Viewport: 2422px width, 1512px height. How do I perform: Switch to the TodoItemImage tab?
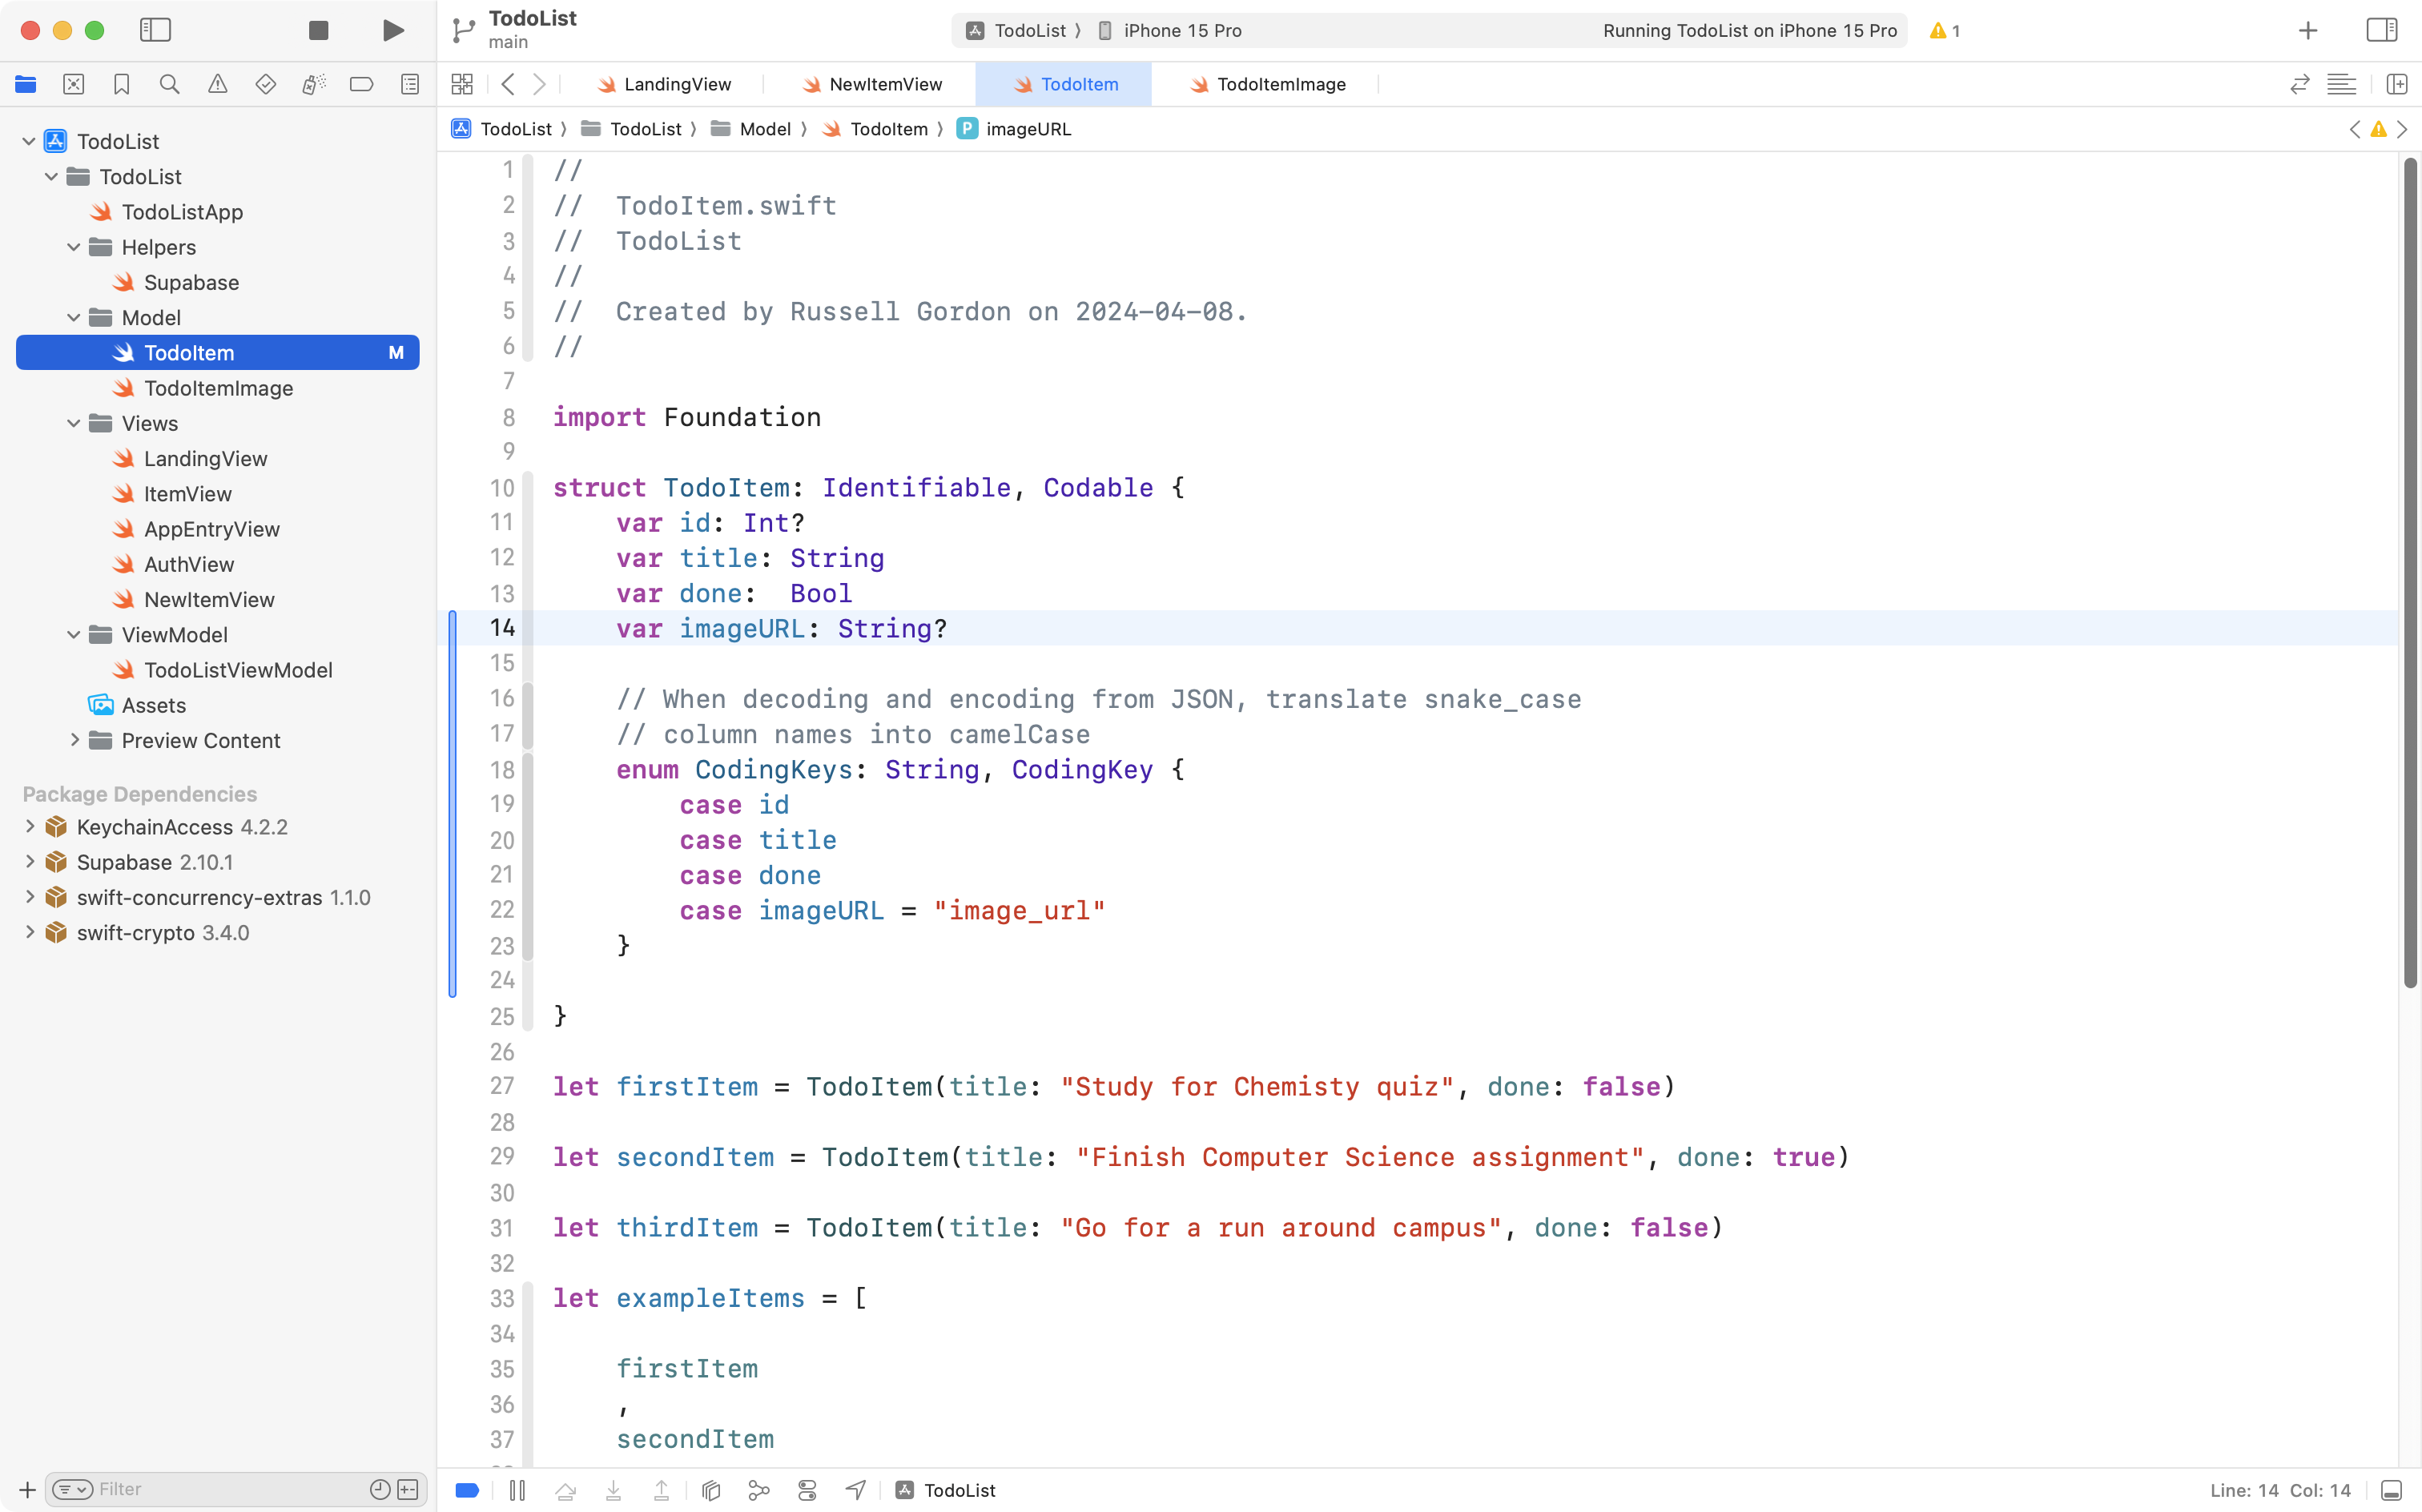[1280, 84]
